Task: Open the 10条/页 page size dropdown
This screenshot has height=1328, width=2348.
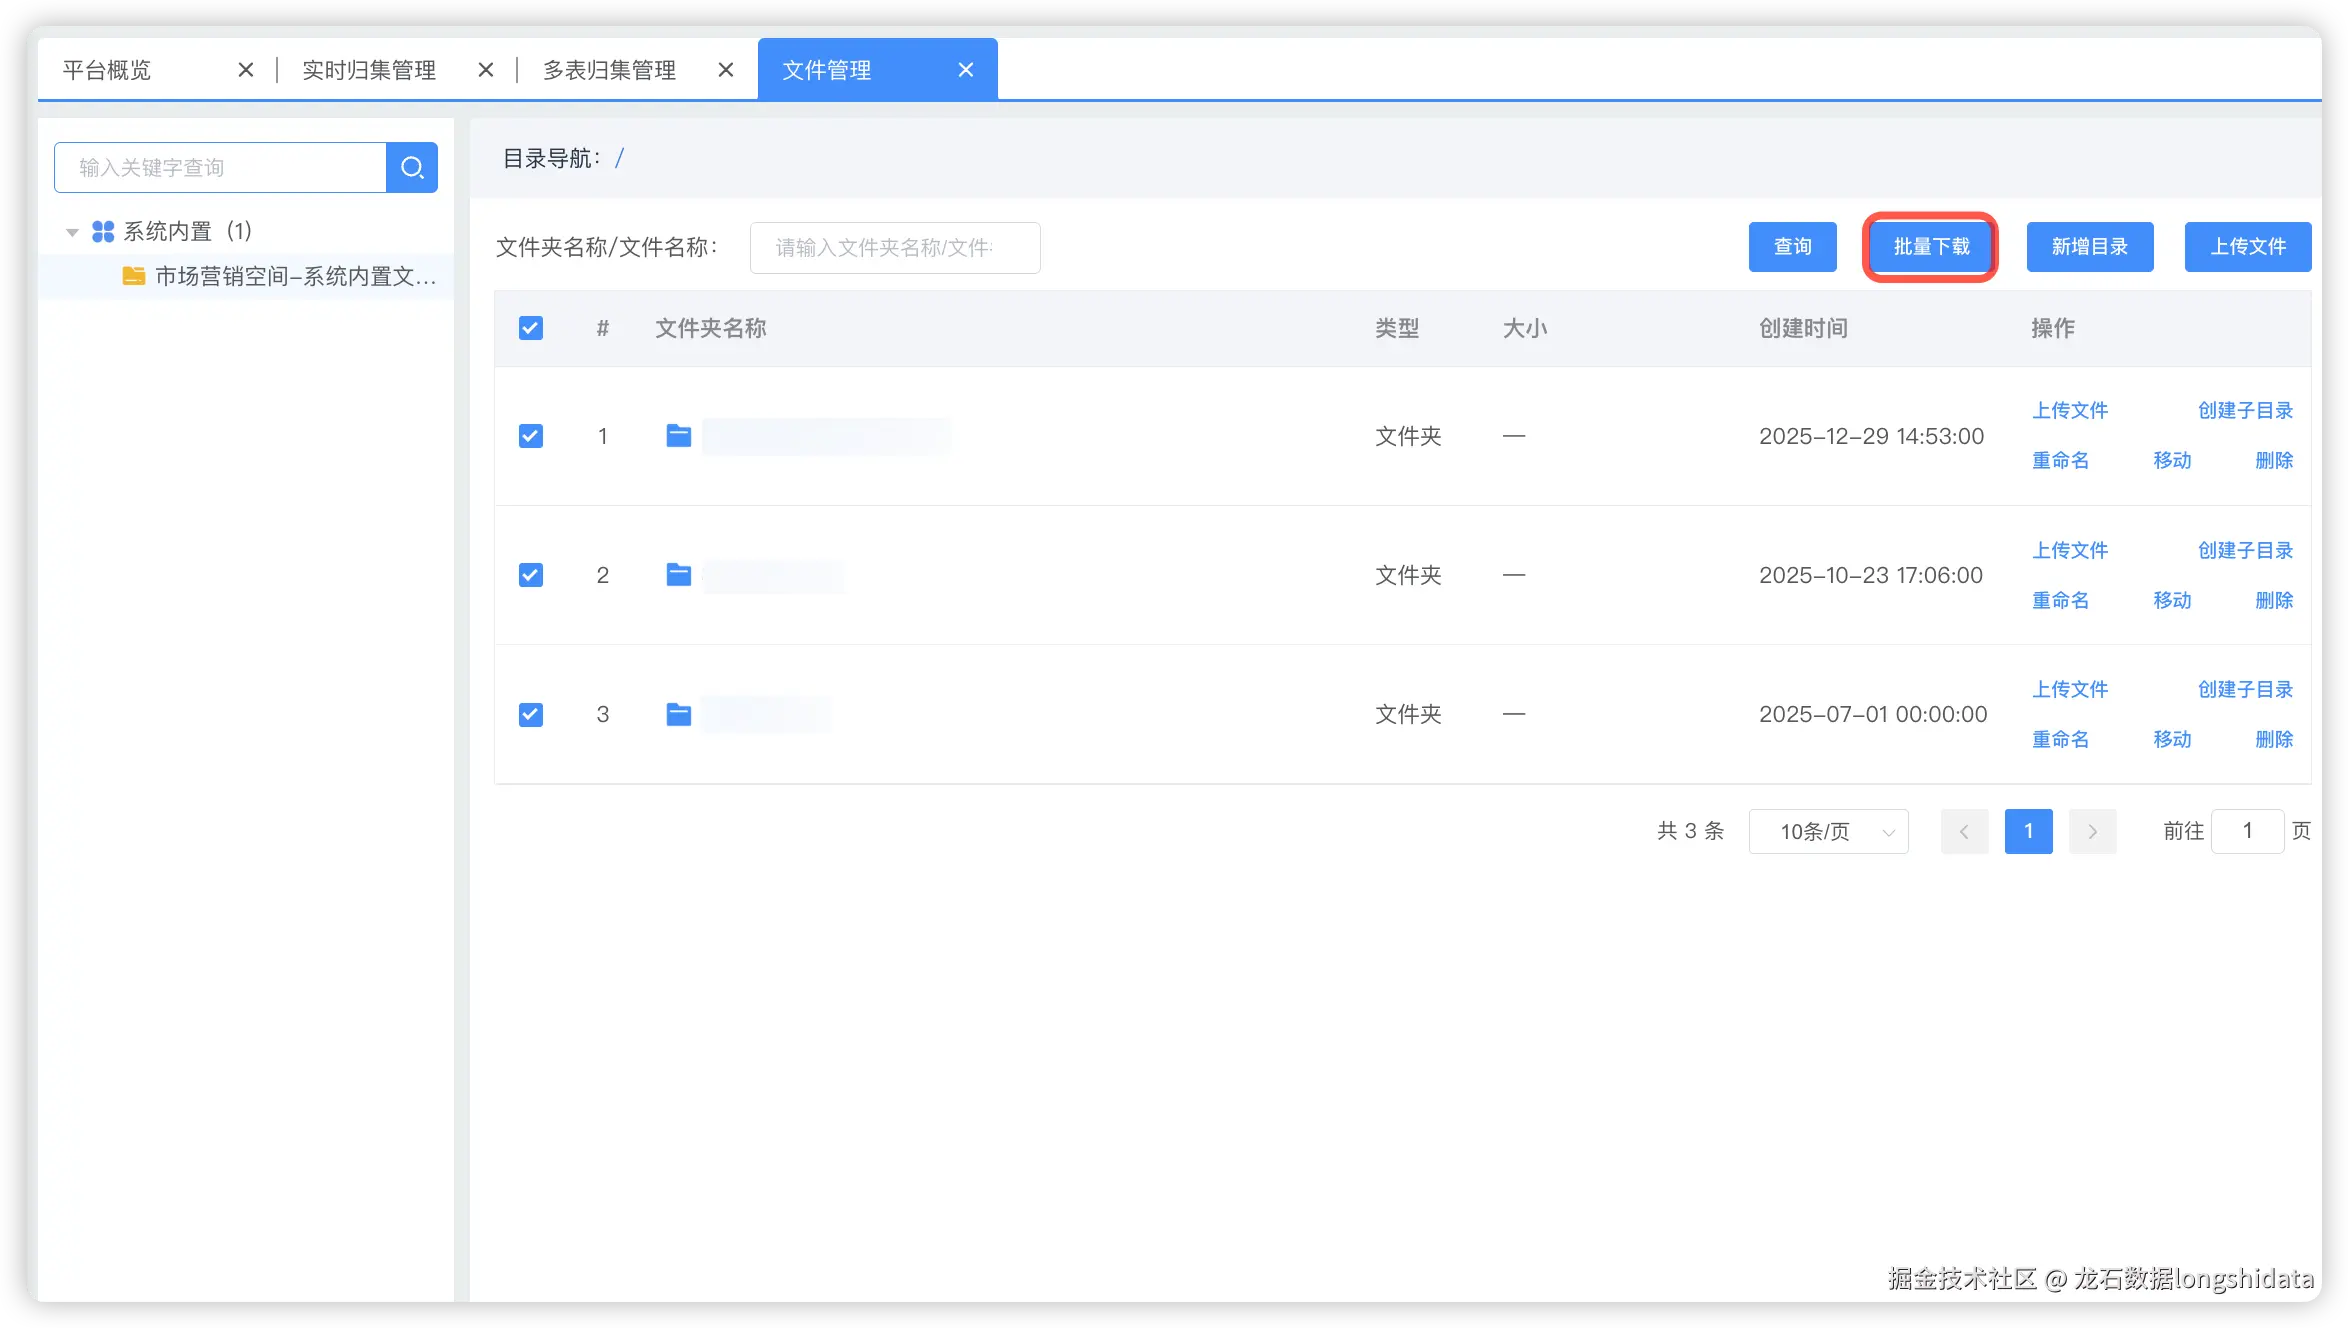Action: click(x=1828, y=831)
